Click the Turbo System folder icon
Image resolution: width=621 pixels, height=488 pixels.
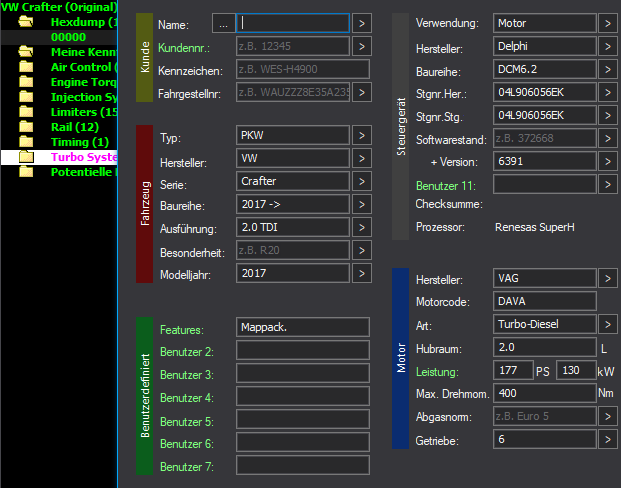26,157
